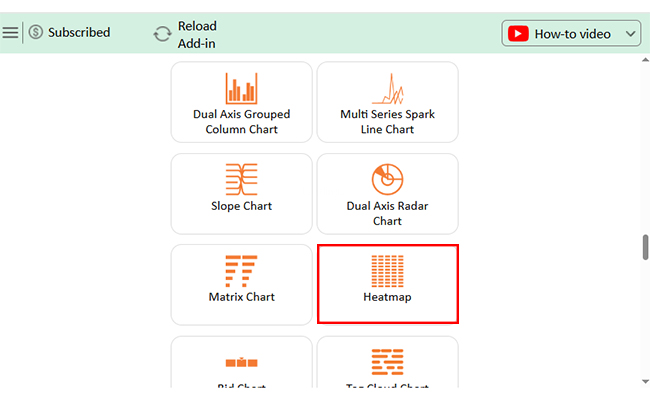
Task: Click the Subscribed dollar icon
Action: coord(36,33)
